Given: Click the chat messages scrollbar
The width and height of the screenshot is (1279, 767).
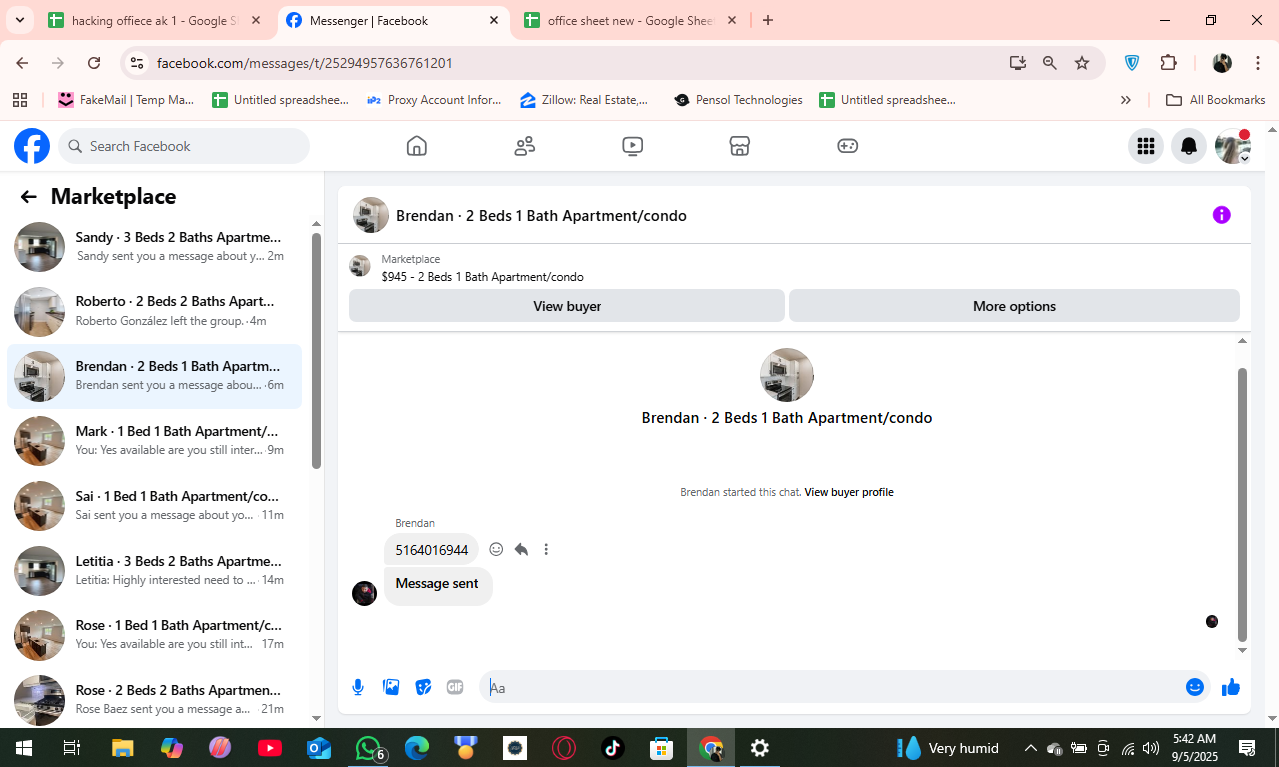Looking at the screenshot, I should pyautogui.click(x=1243, y=505).
